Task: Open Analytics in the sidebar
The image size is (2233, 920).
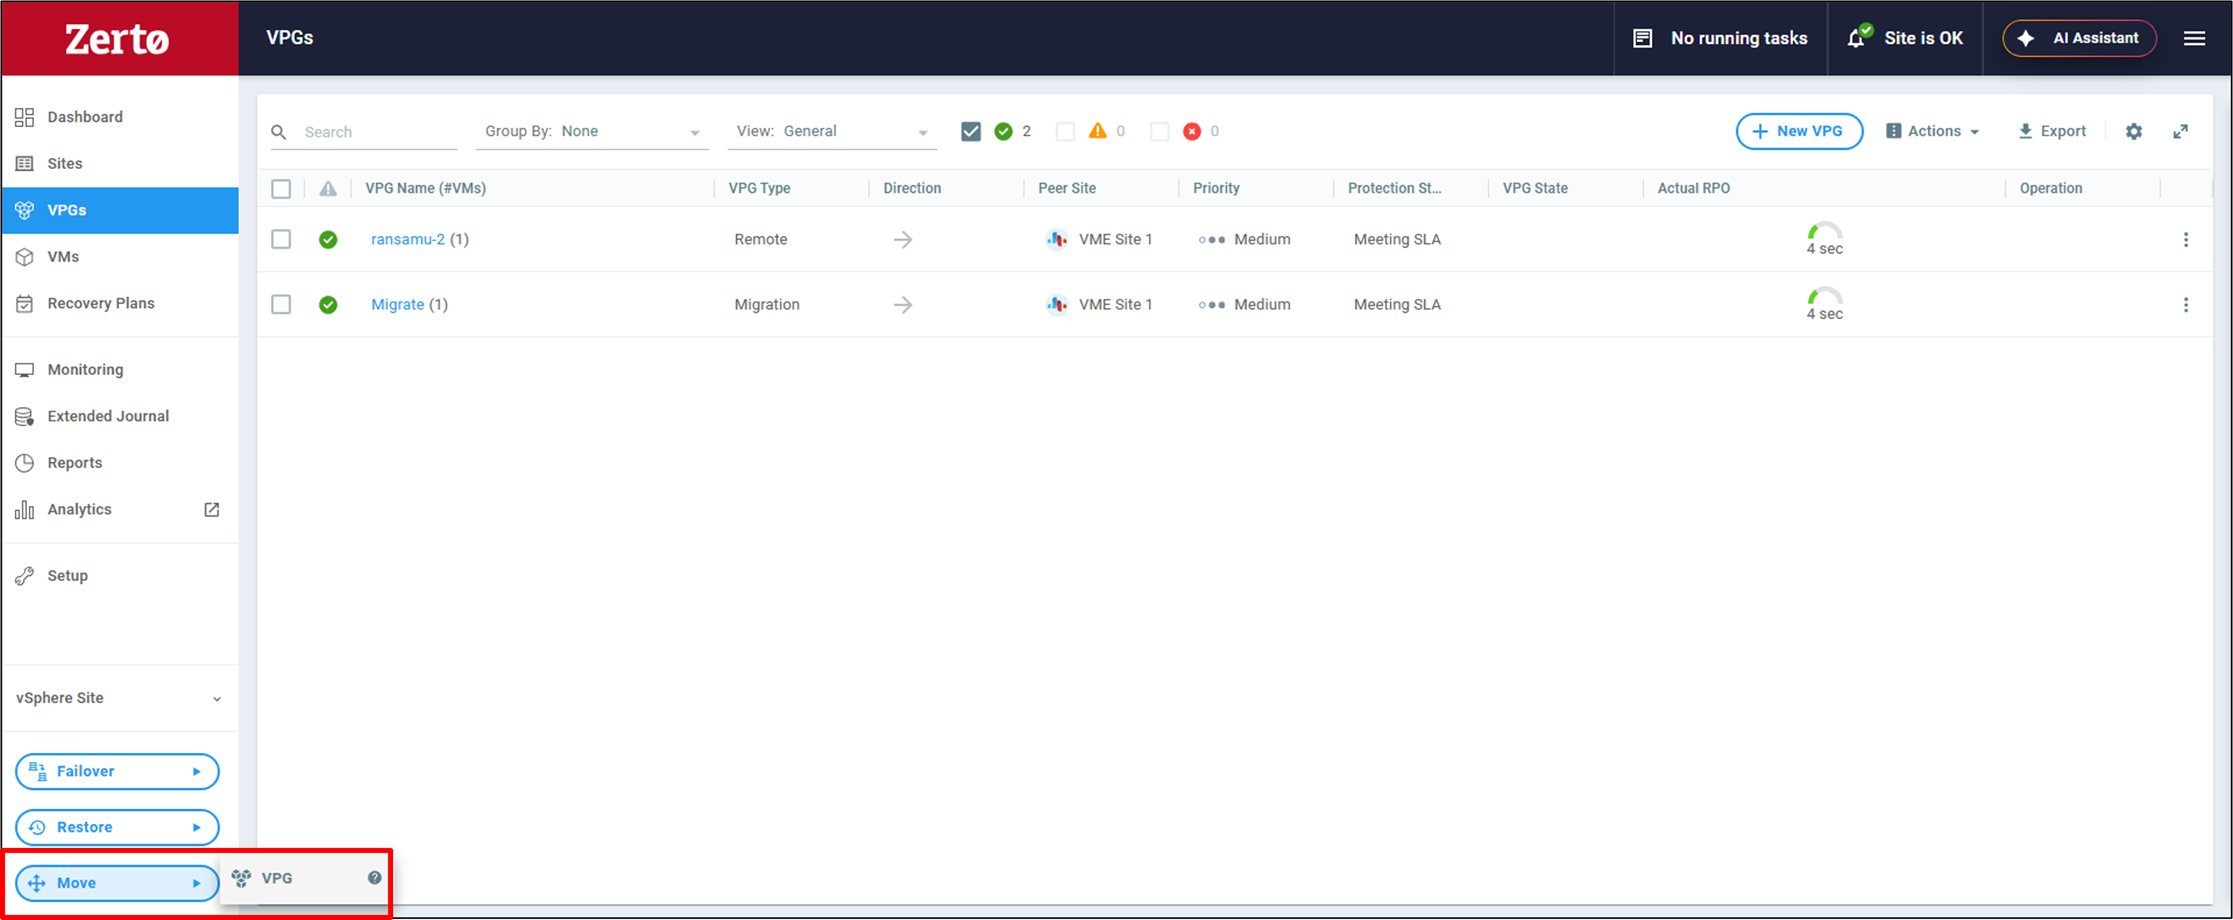Action: (x=120, y=510)
